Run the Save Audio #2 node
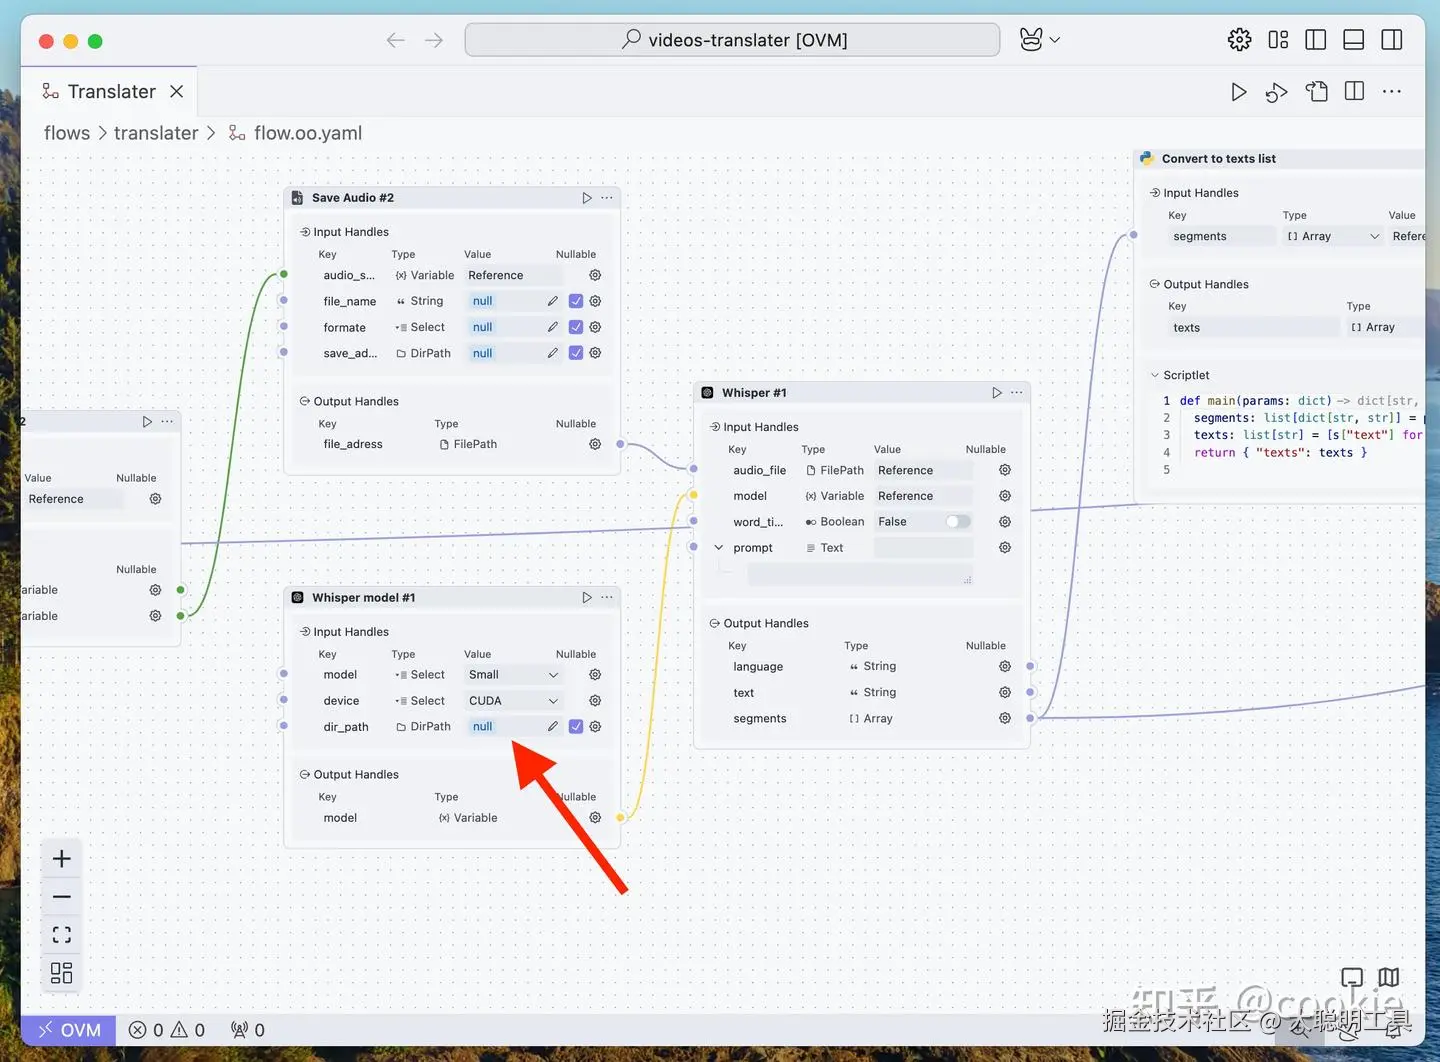1440x1062 pixels. click(x=587, y=198)
